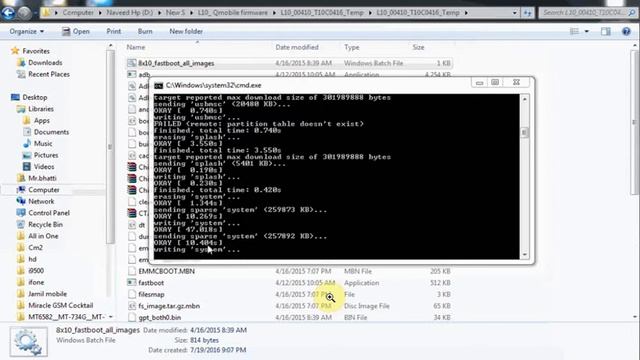Viewport: 640px width, 360px height.
Task: Go forward with the Explorer forward arrow
Action: [x=24, y=13]
